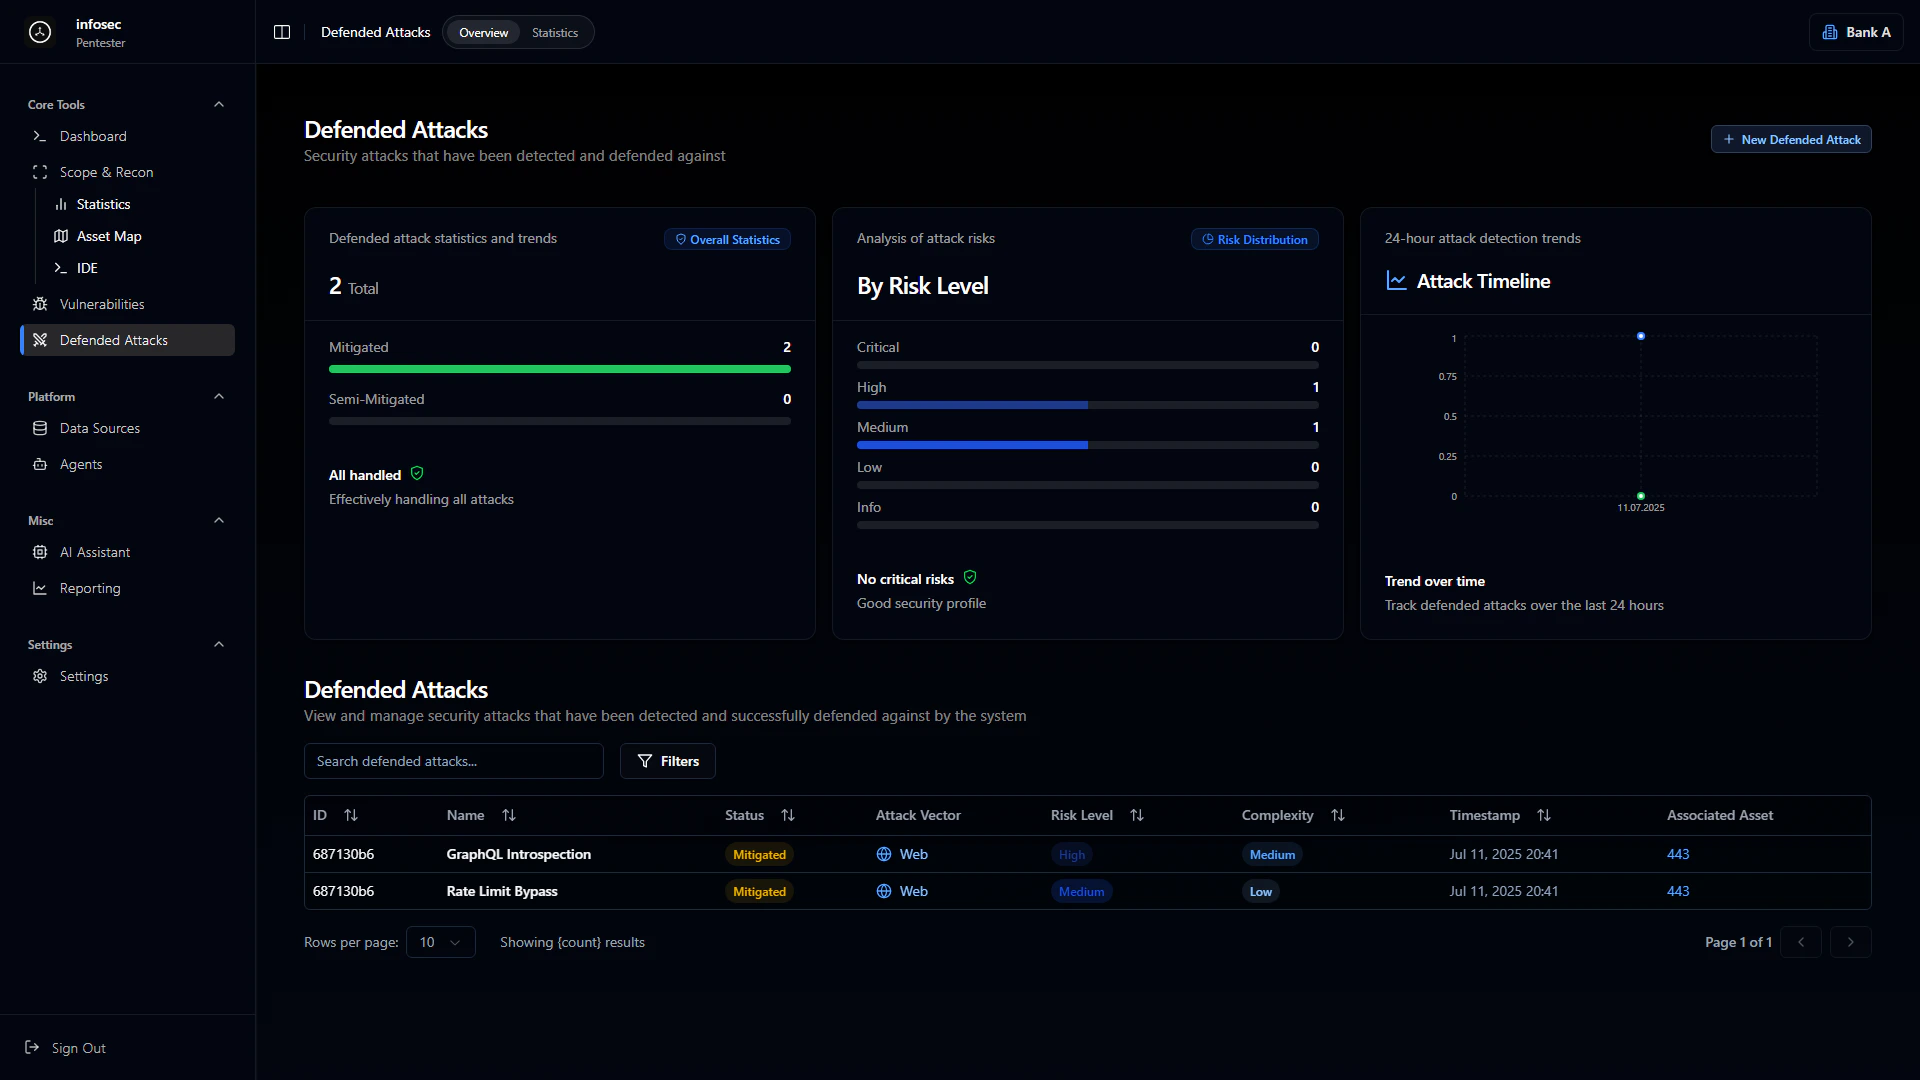Click the Agents robot icon
The height and width of the screenshot is (1080, 1920).
tap(40, 464)
